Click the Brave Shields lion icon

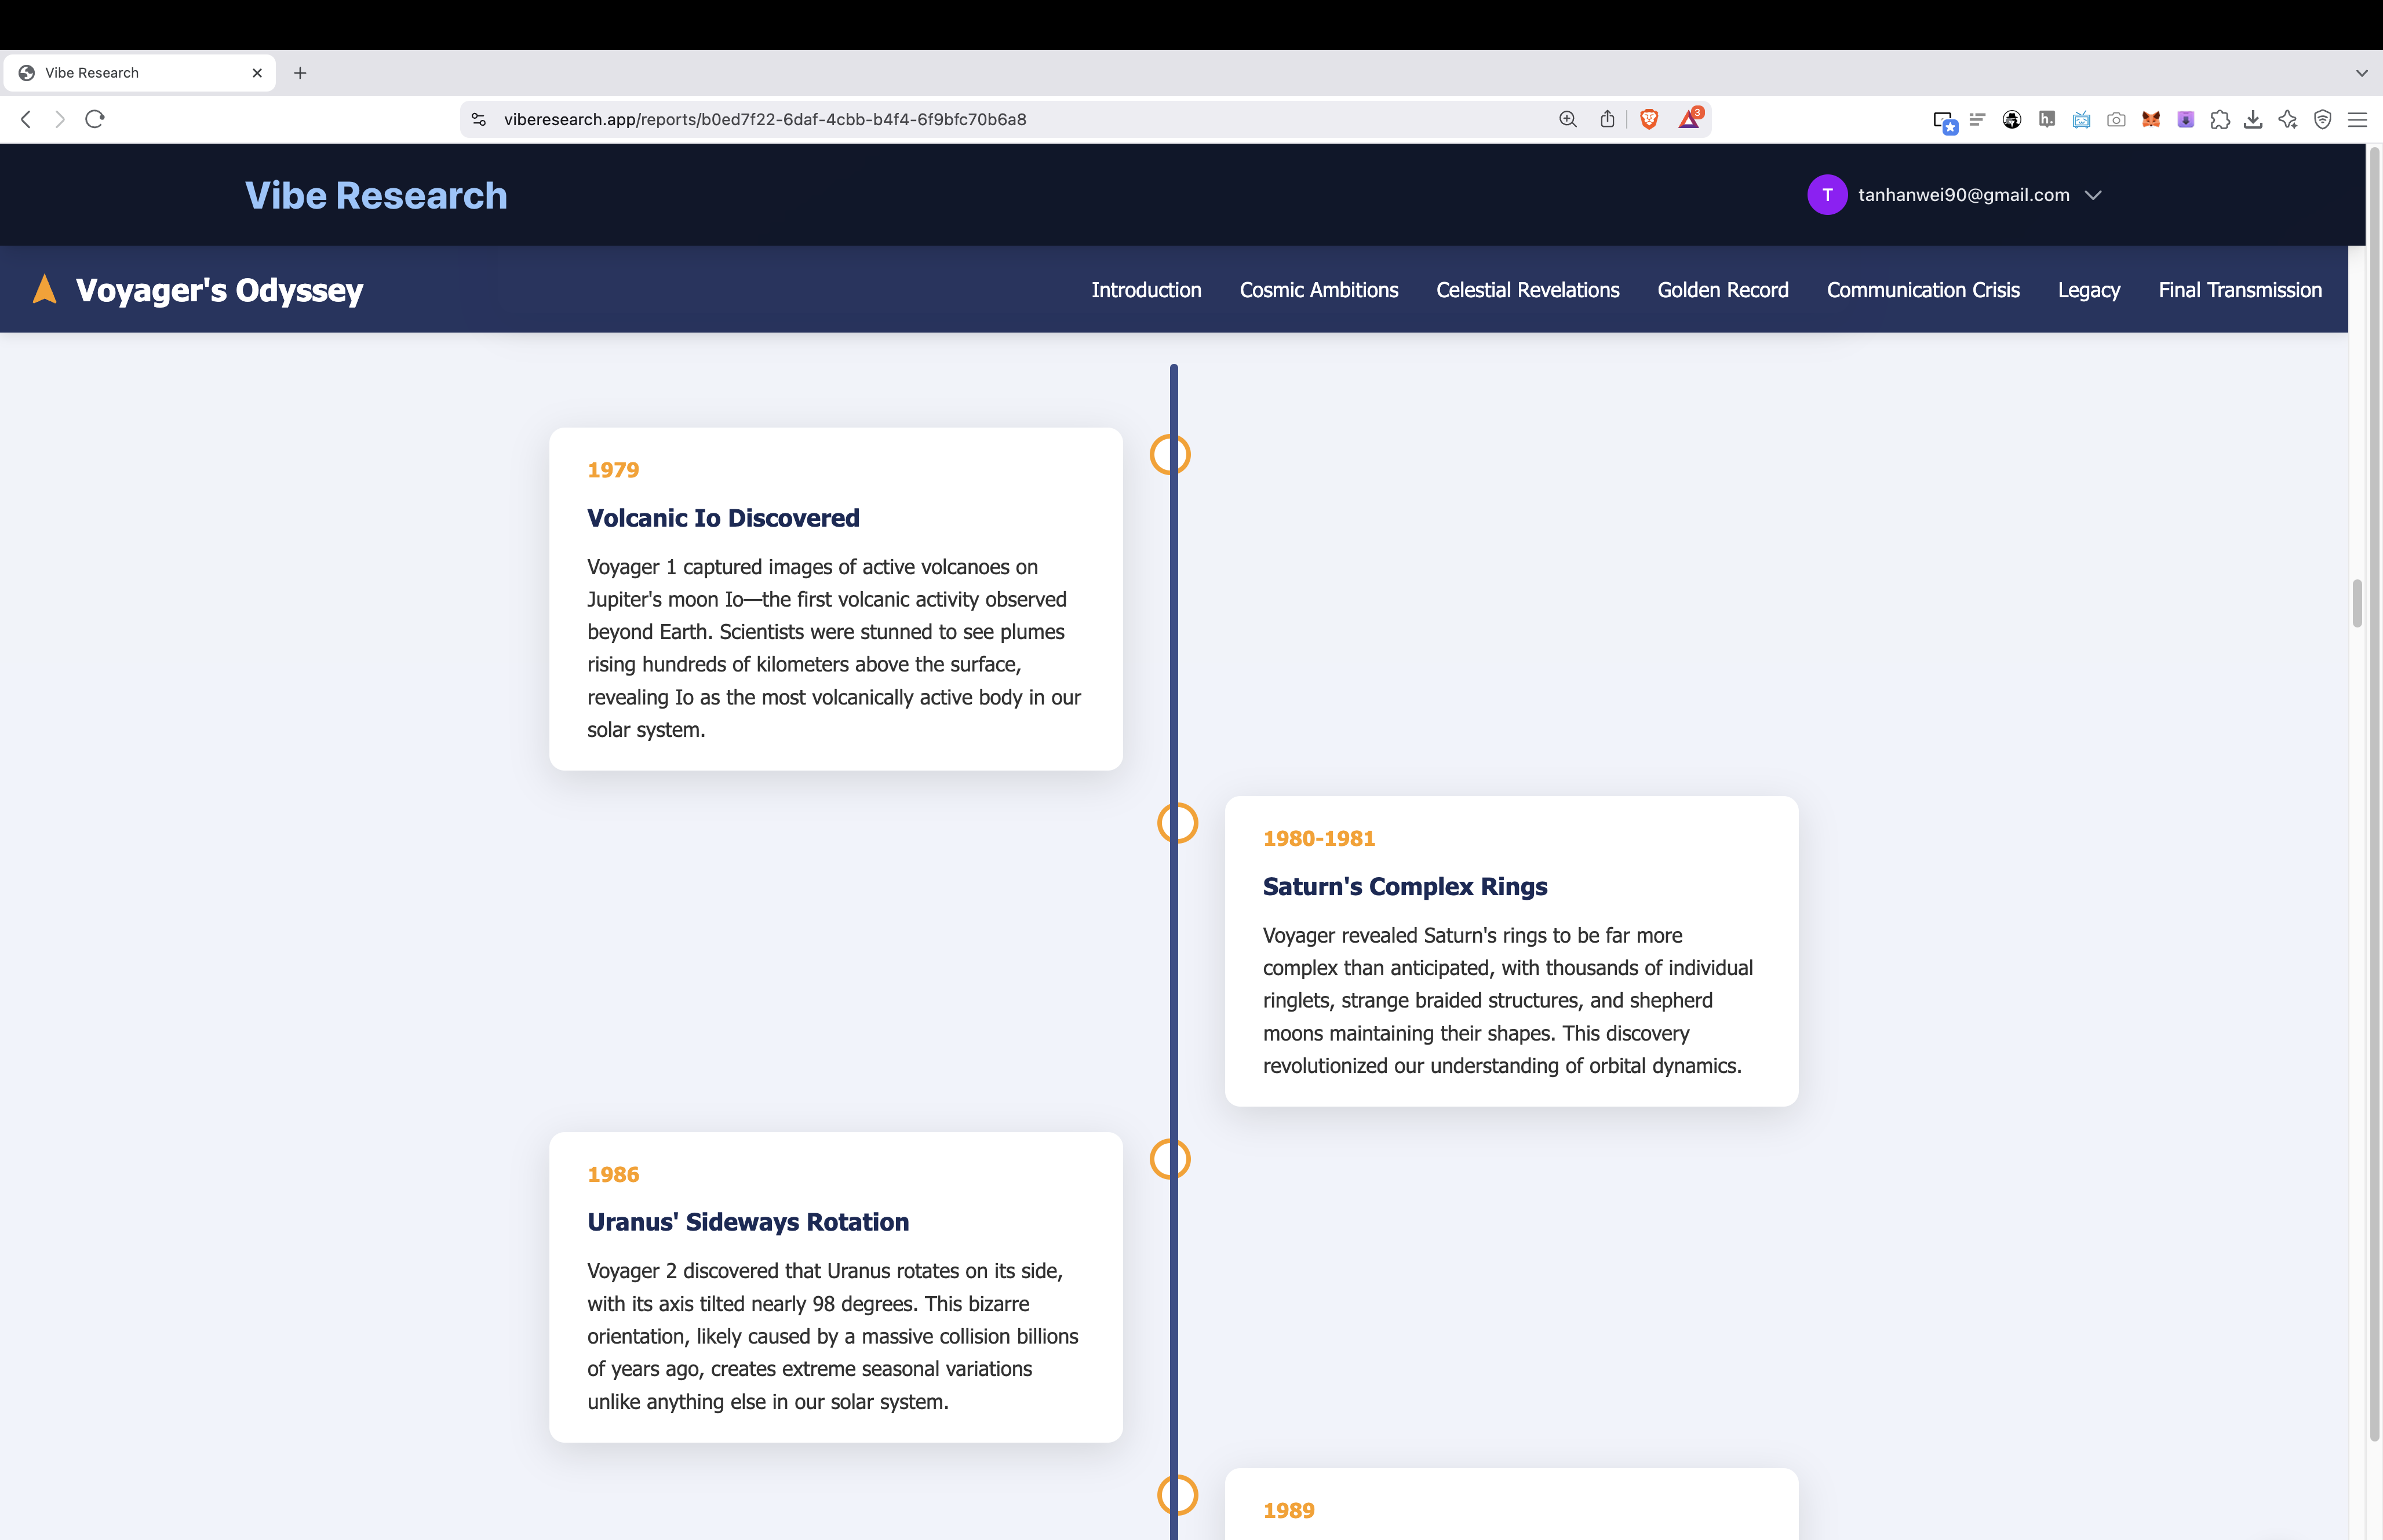1649,119
